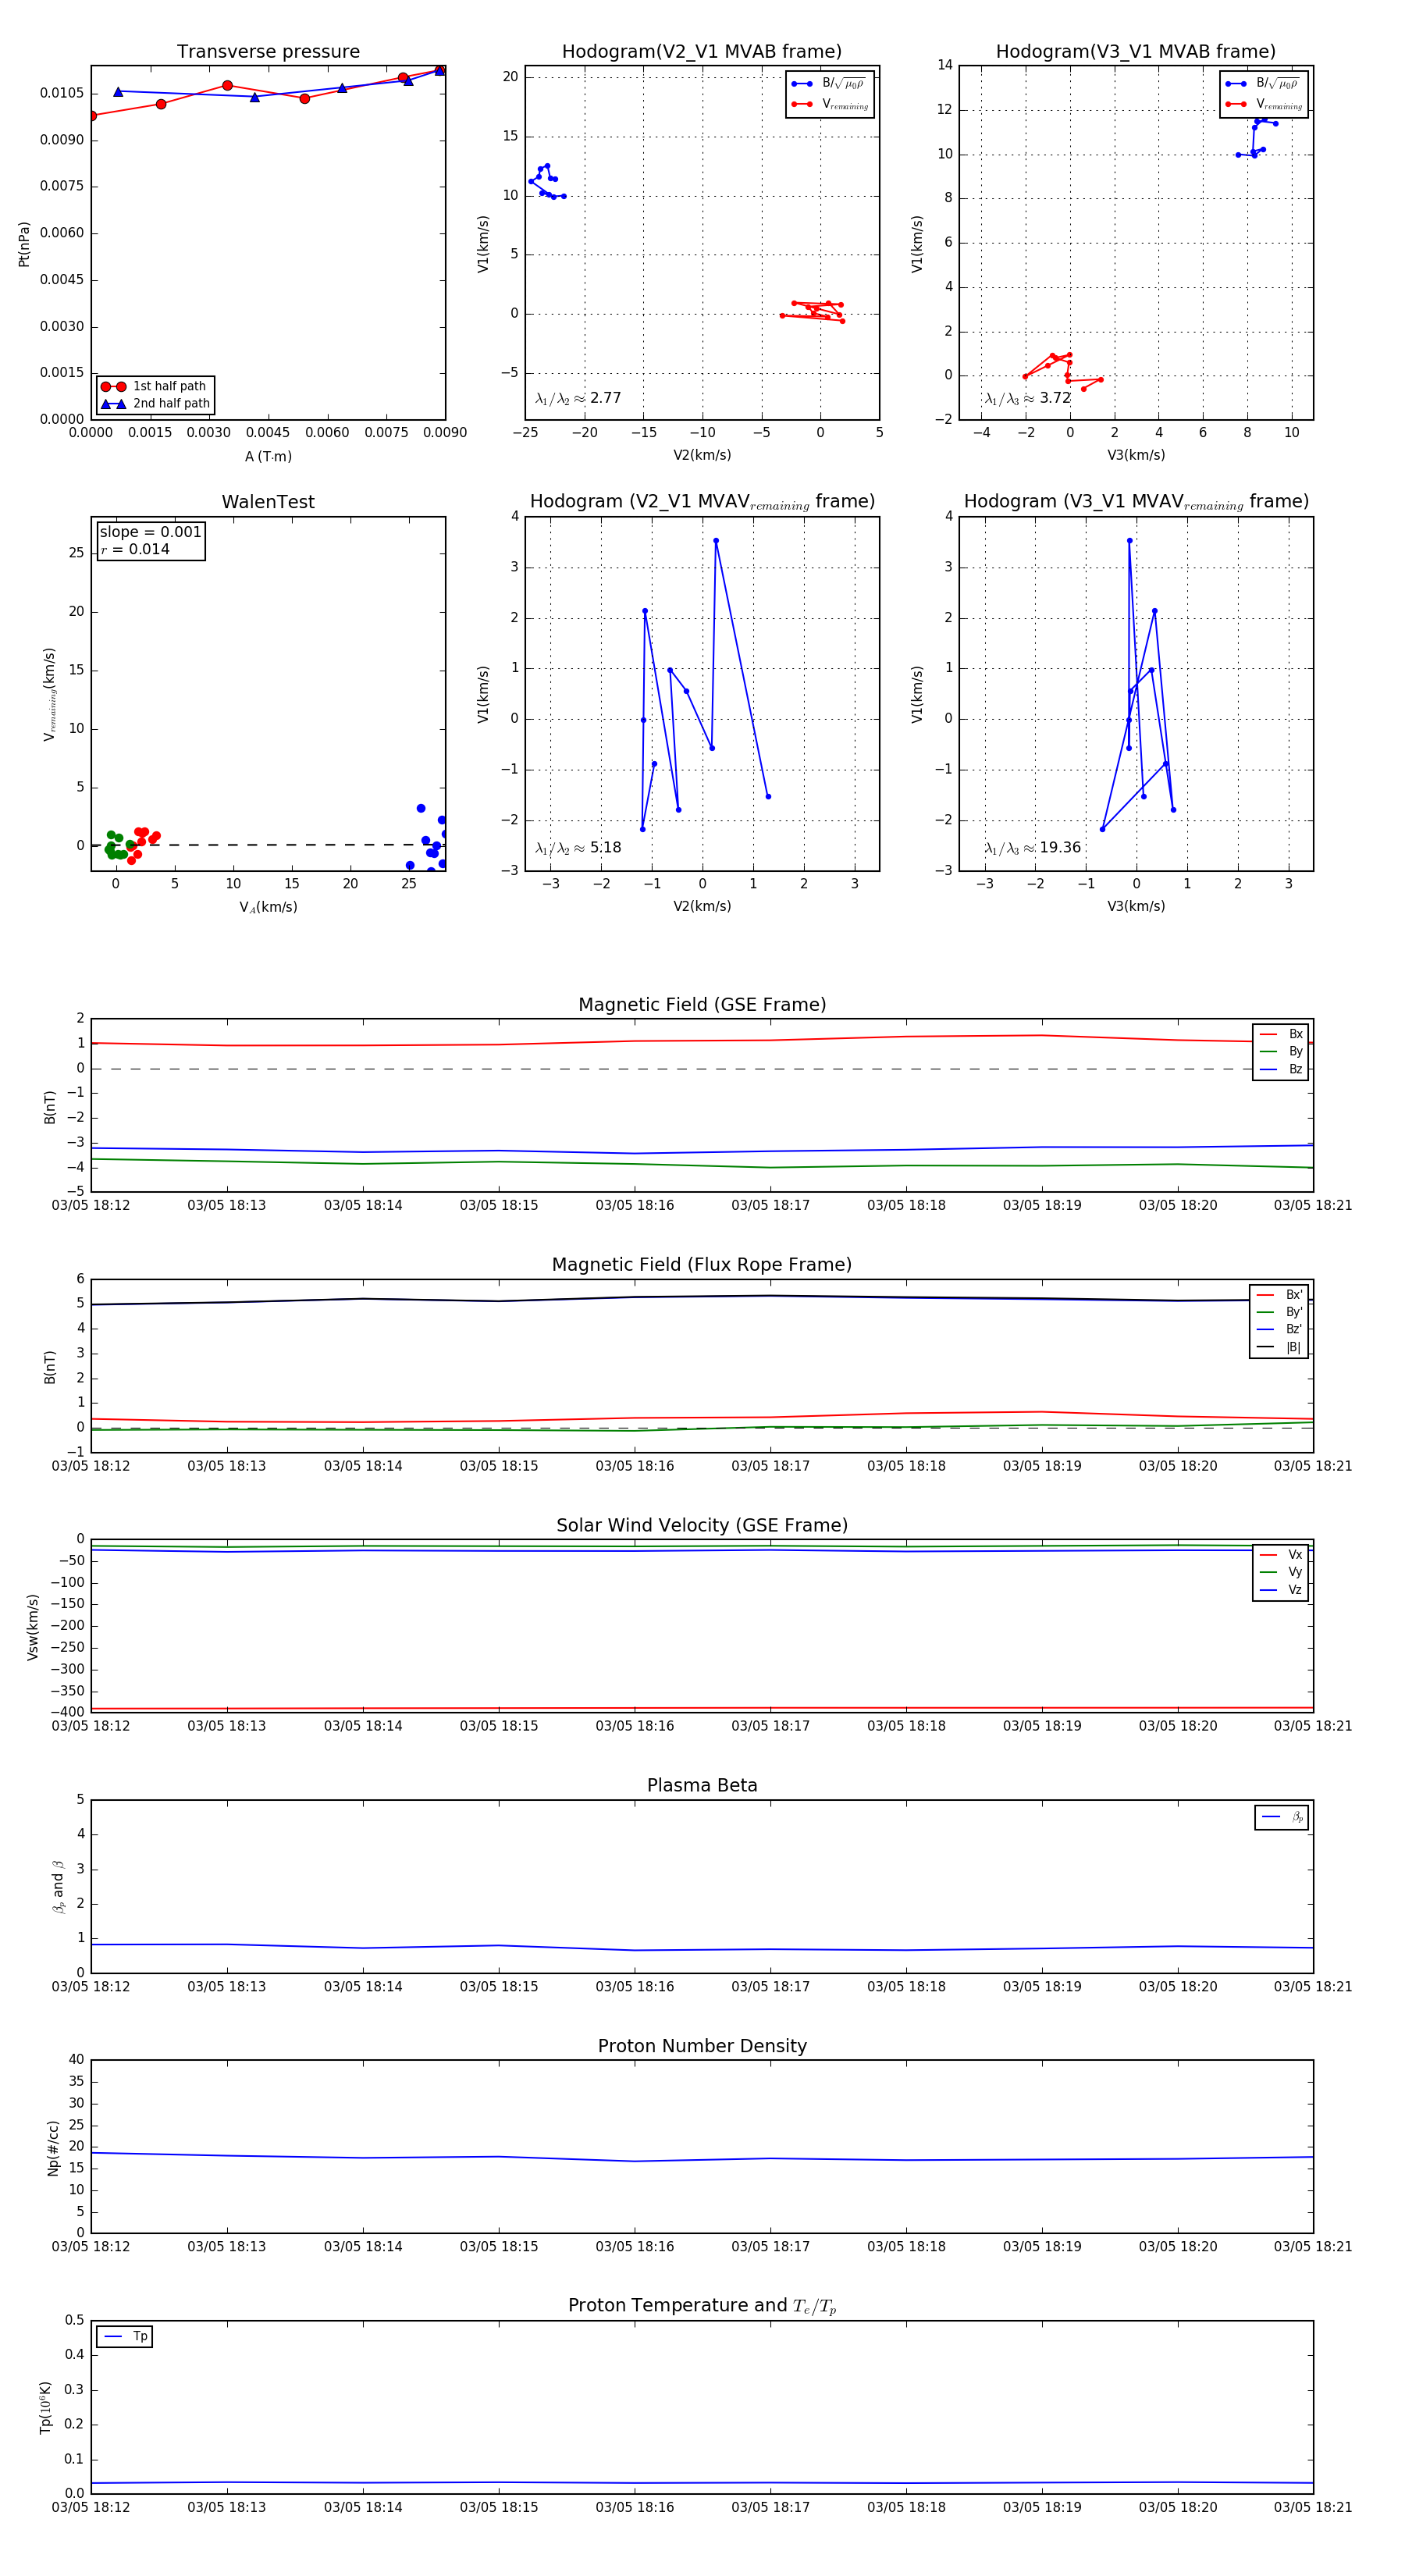Image resolution: width=1405 pixels, height=2576 pixels.
Task: Click the "Np(#/cc)" y-axis label
Action: (53, 2147)
